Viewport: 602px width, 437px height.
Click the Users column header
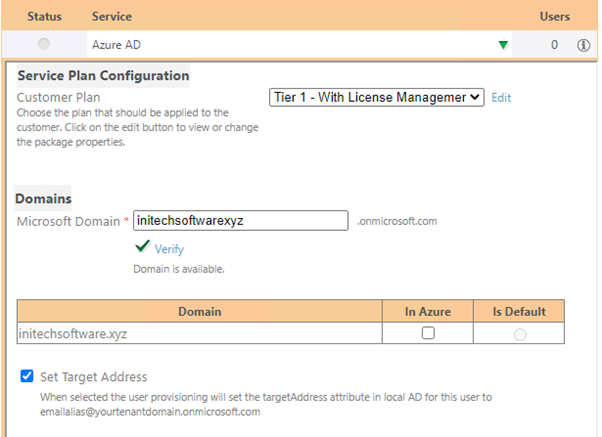coord(555,17)
